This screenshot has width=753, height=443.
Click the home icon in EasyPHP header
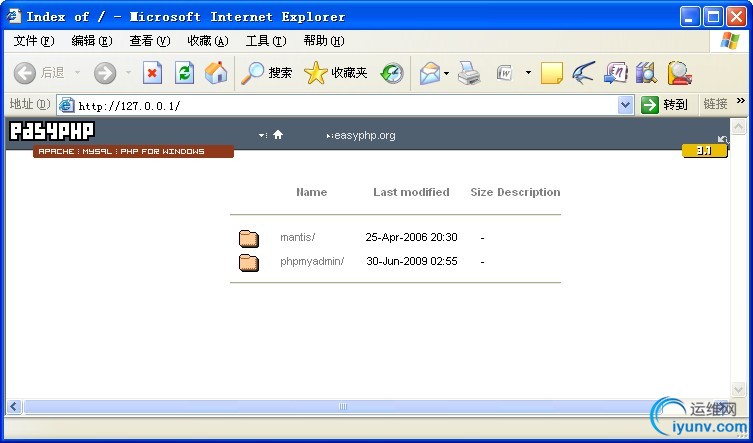(x=278, y=135)
